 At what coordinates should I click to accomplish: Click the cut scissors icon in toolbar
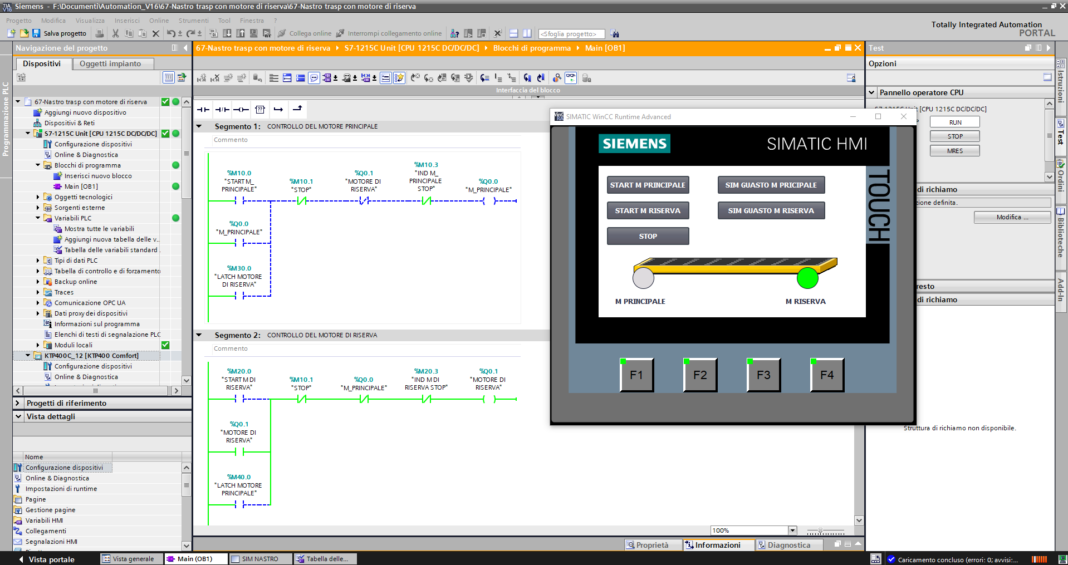click(117, 33)
